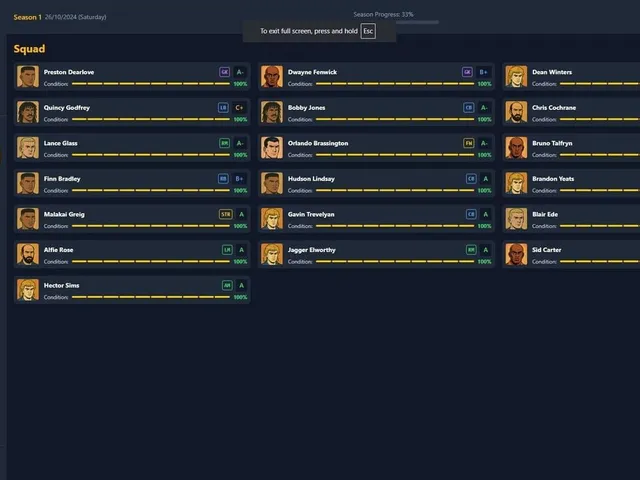The height and width of the screenshot is (480, 640).
Task: Open Bobby Jones player portrait
Action: pyautogui.click(x=272, y=112)
